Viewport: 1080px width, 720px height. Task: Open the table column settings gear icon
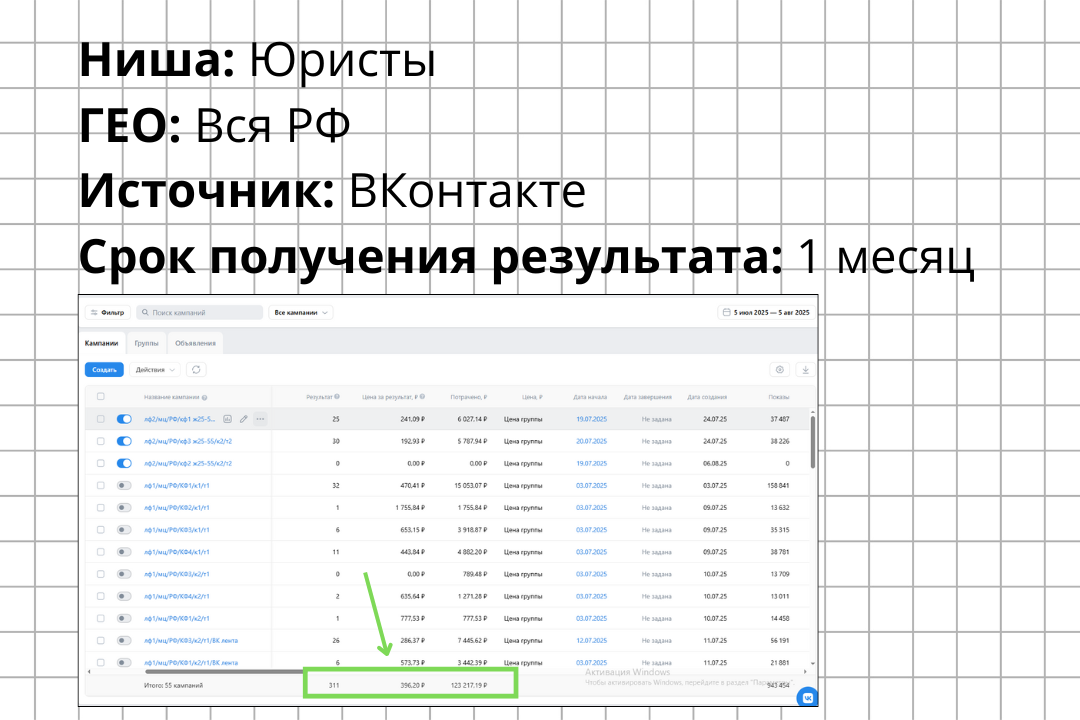tap(780, 370)
